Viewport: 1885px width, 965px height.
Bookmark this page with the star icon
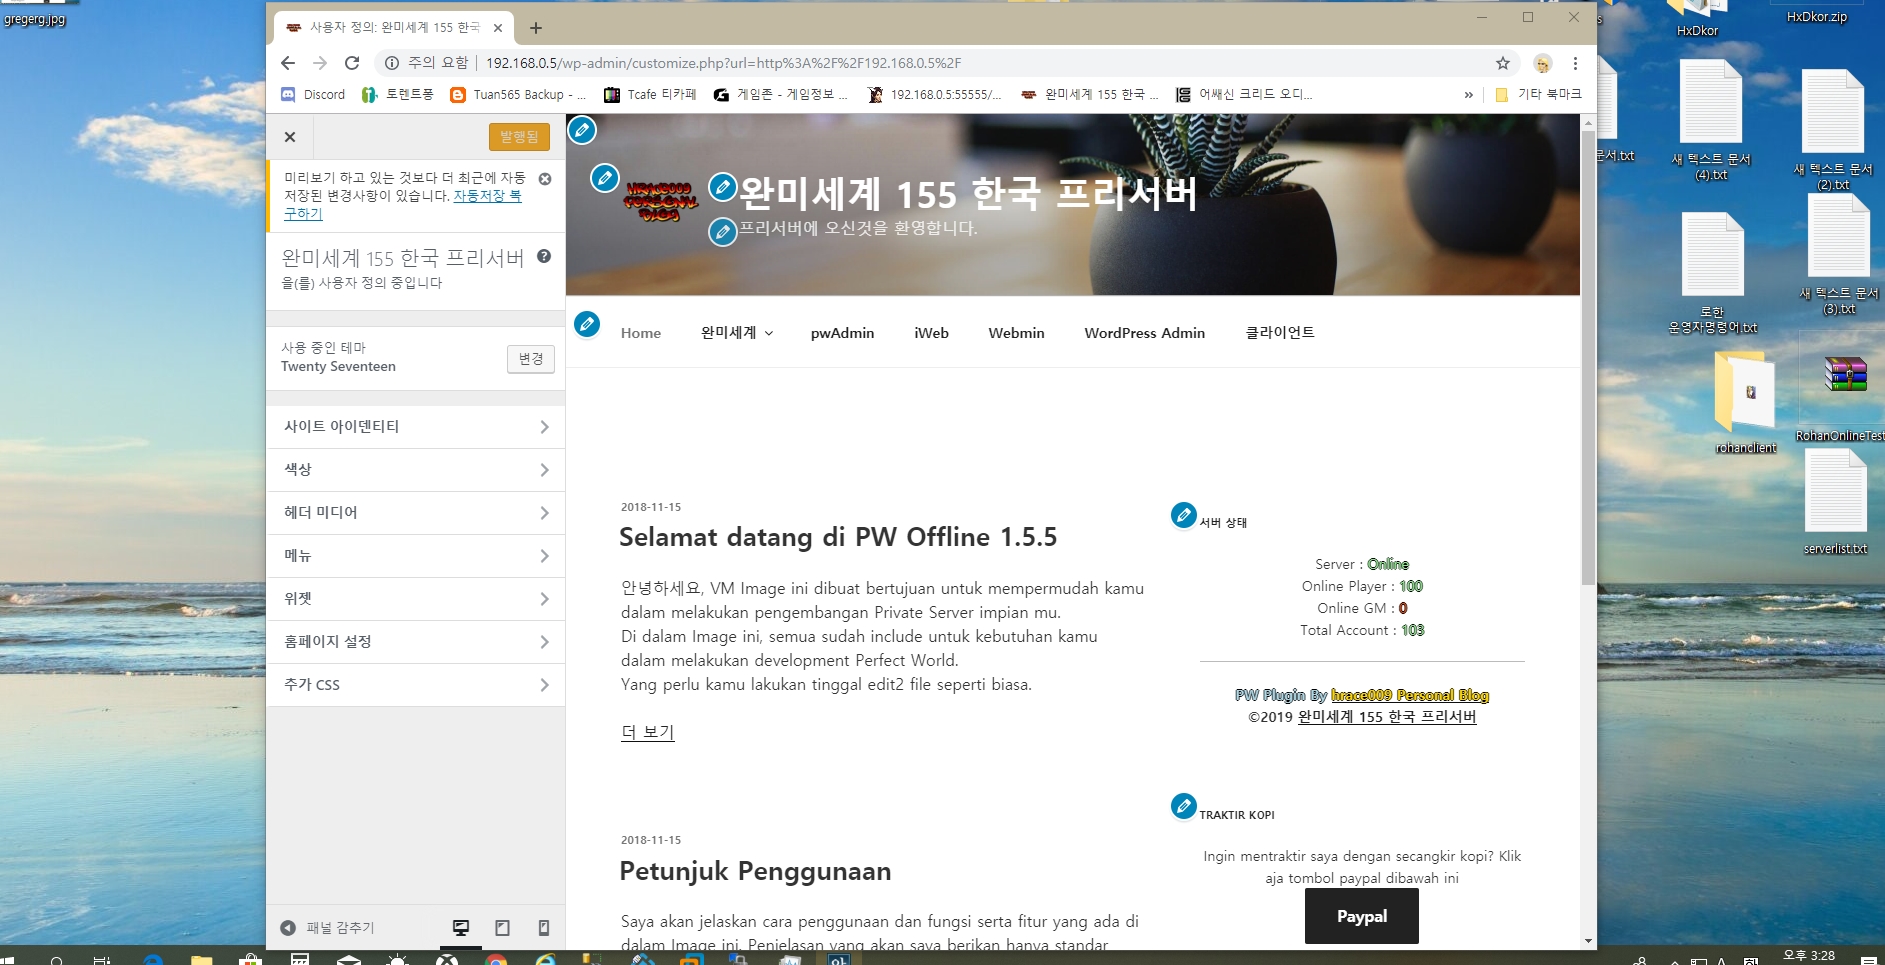pyautogui.click(x=1502, y=63)
